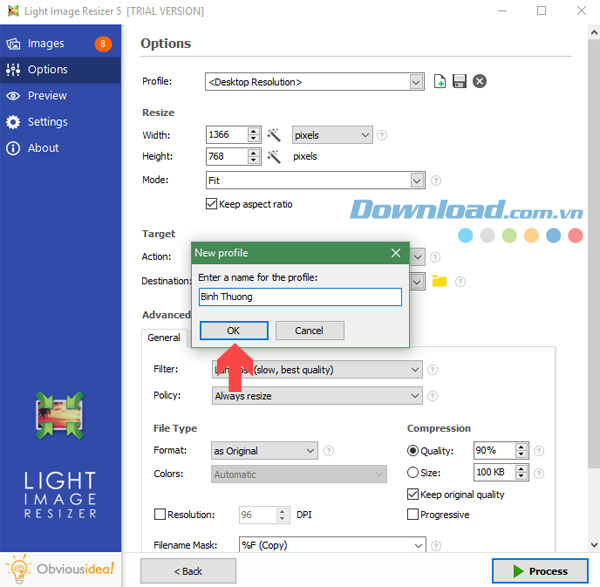Image resolution: width=600 pixels, height=587 pixels.
Task: Click the vertical scrollbar down arrow
Action: 594,544
